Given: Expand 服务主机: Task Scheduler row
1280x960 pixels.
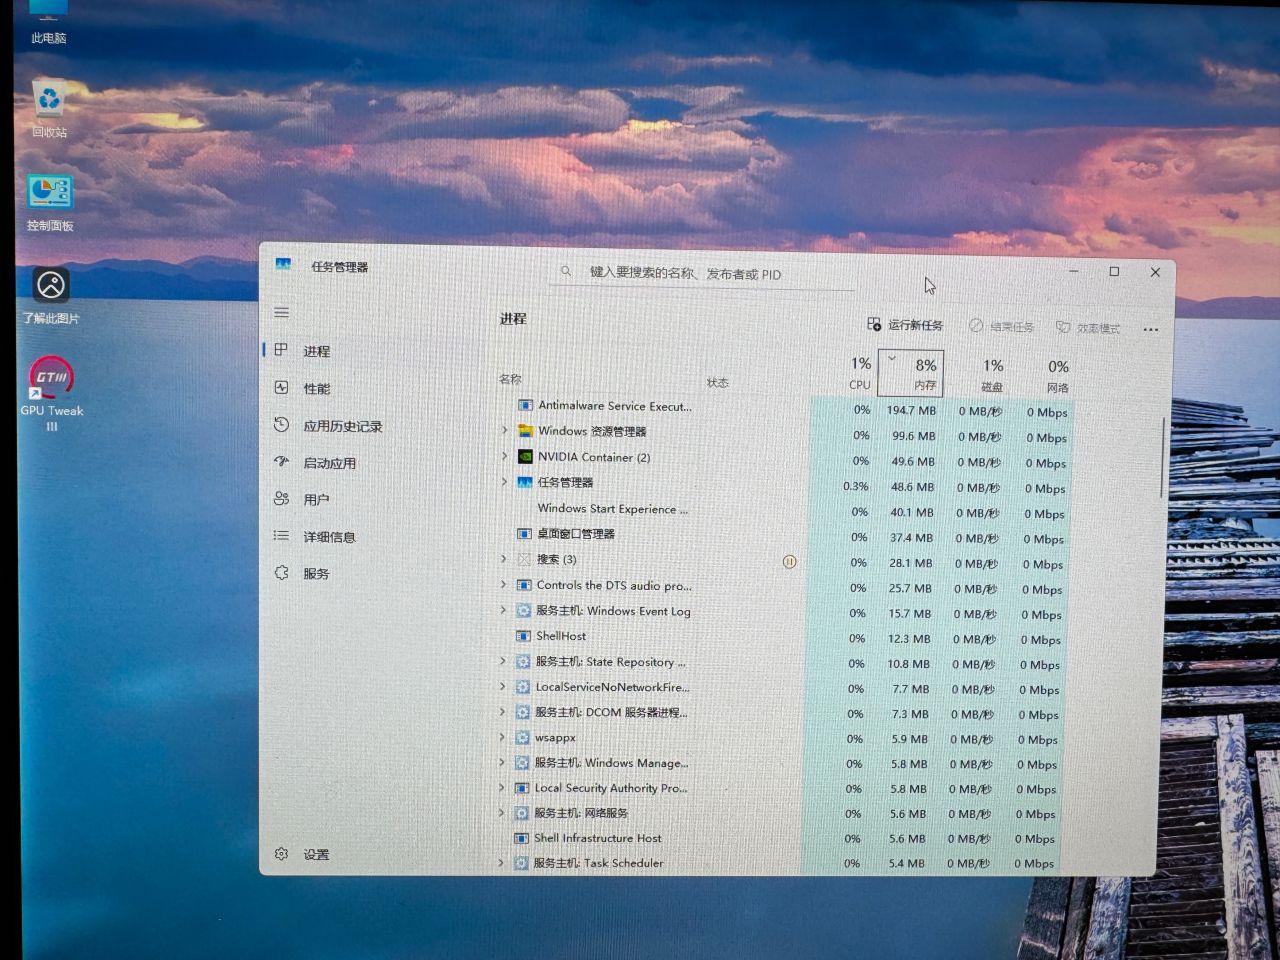Looking at the screenshot, I should [x=500, y=862].
